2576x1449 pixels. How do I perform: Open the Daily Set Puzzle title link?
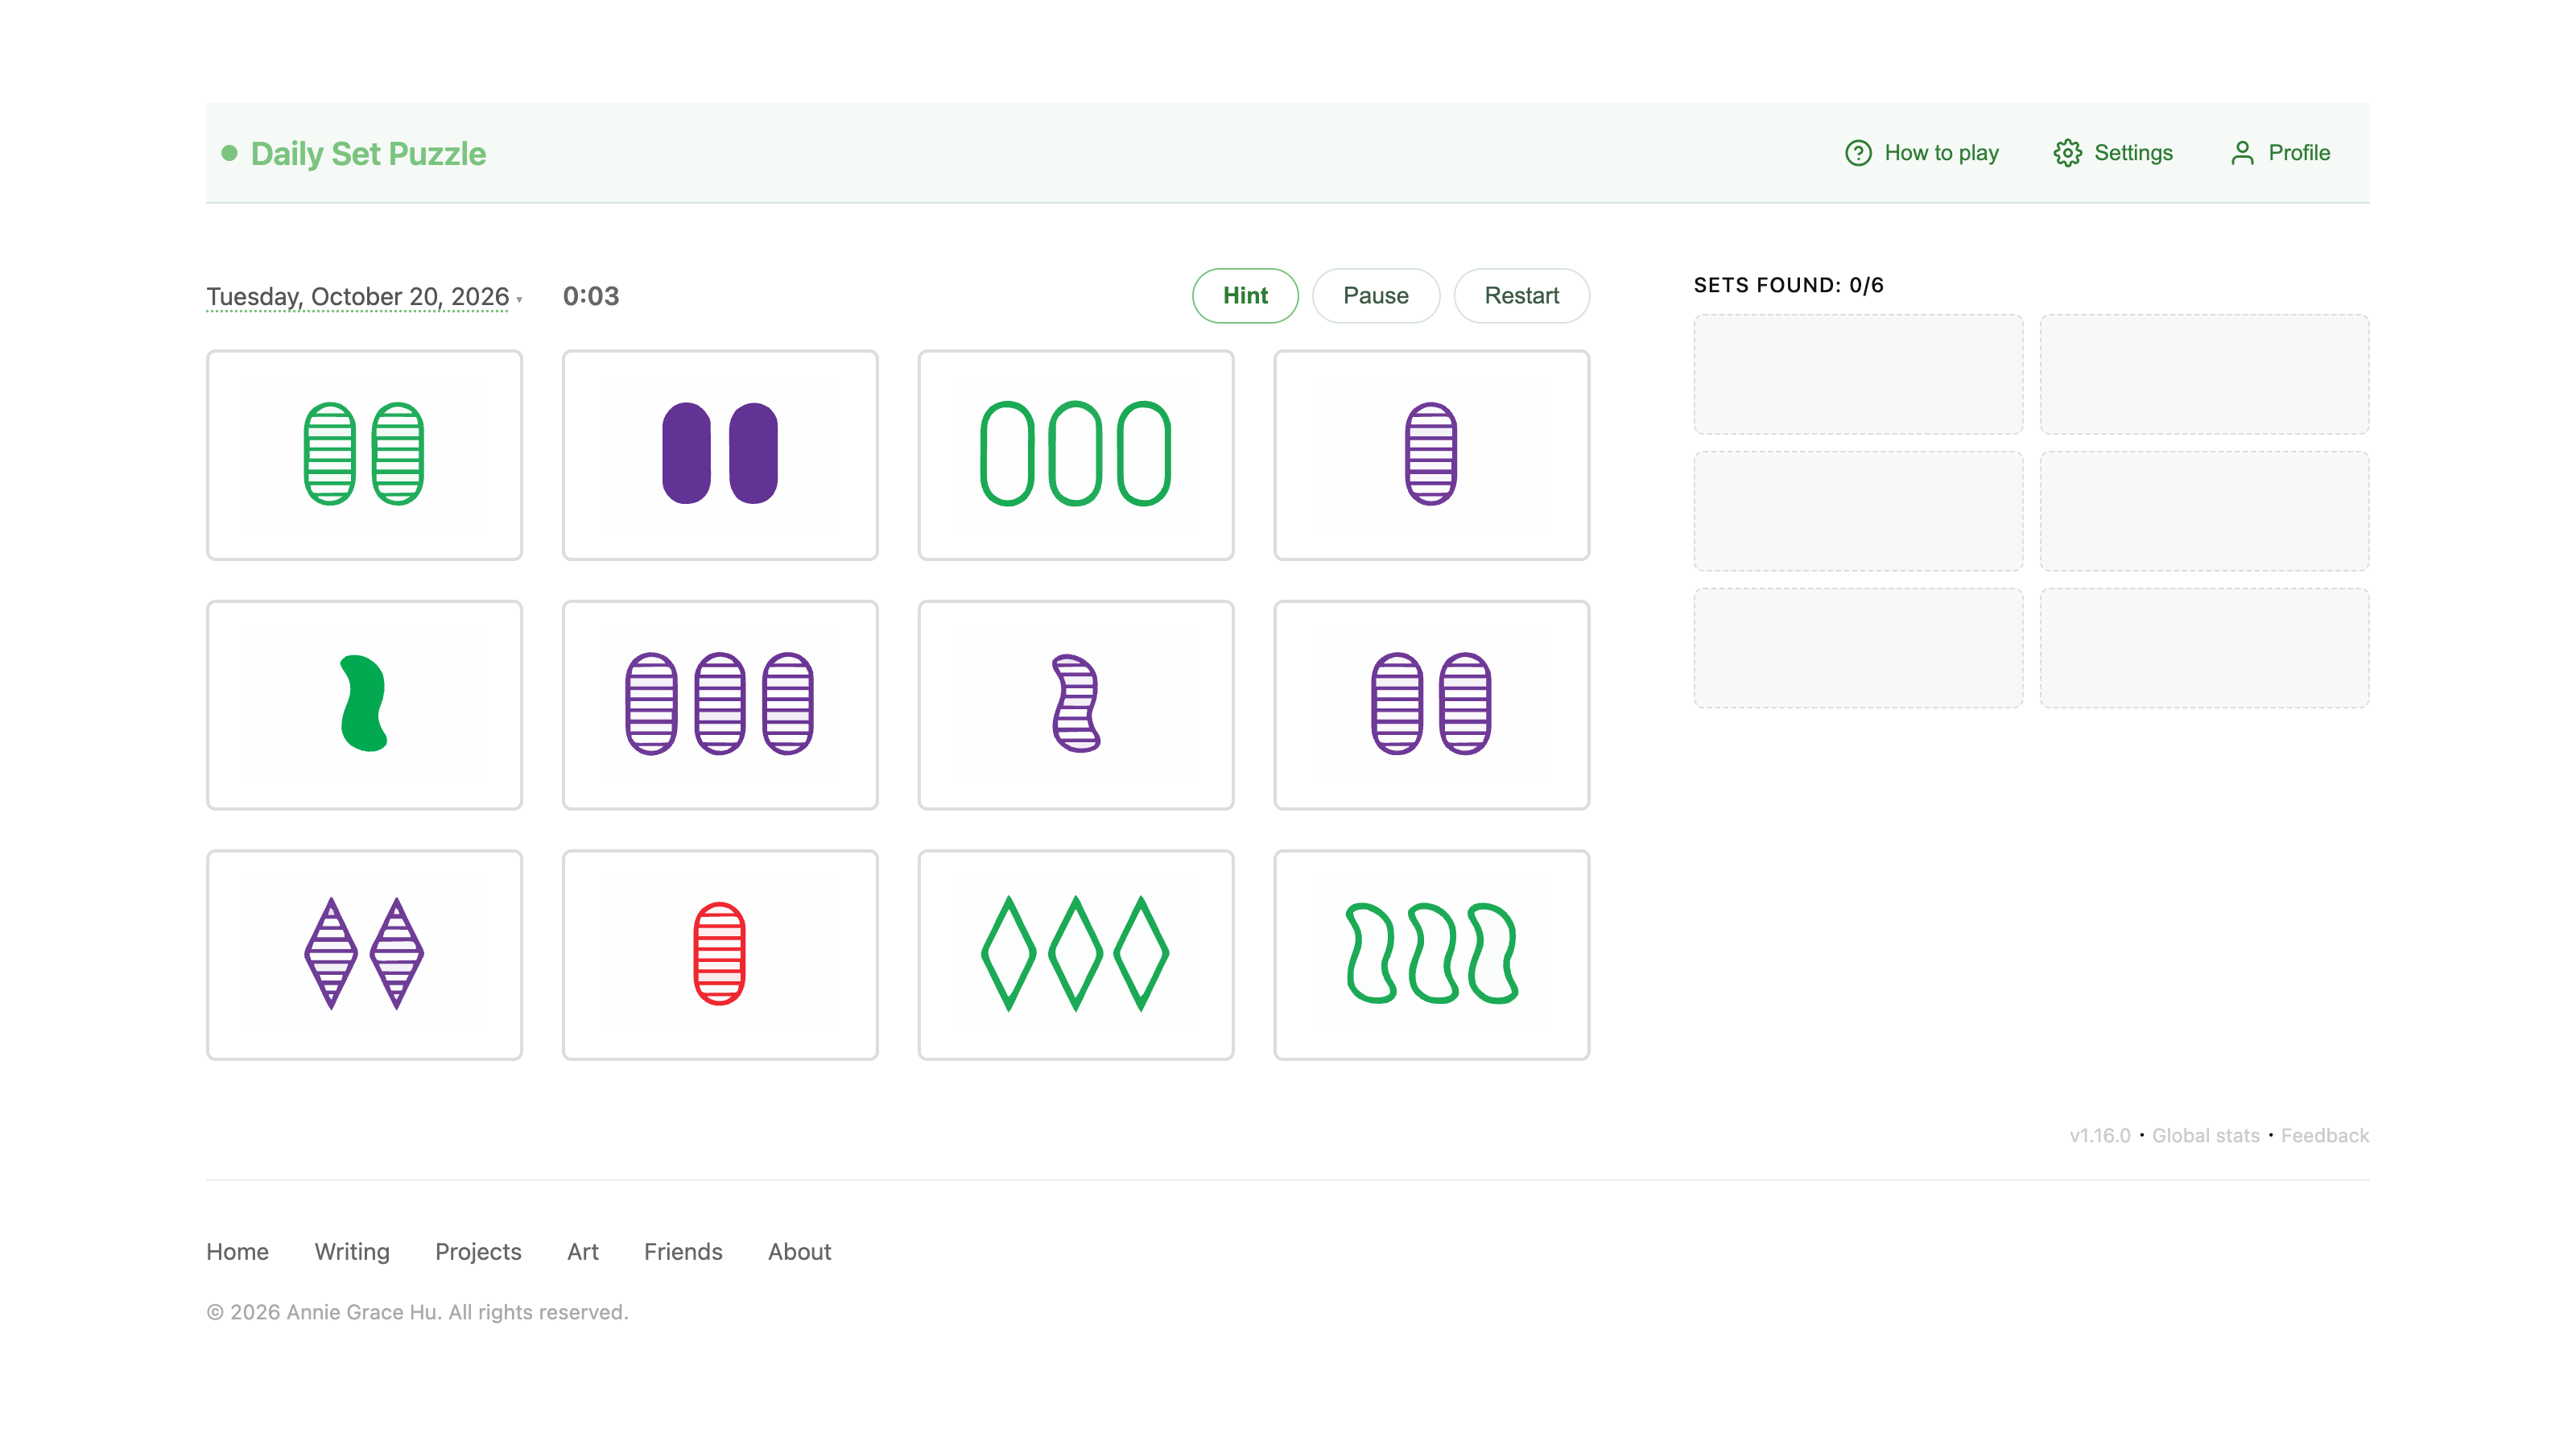[368, 154]
